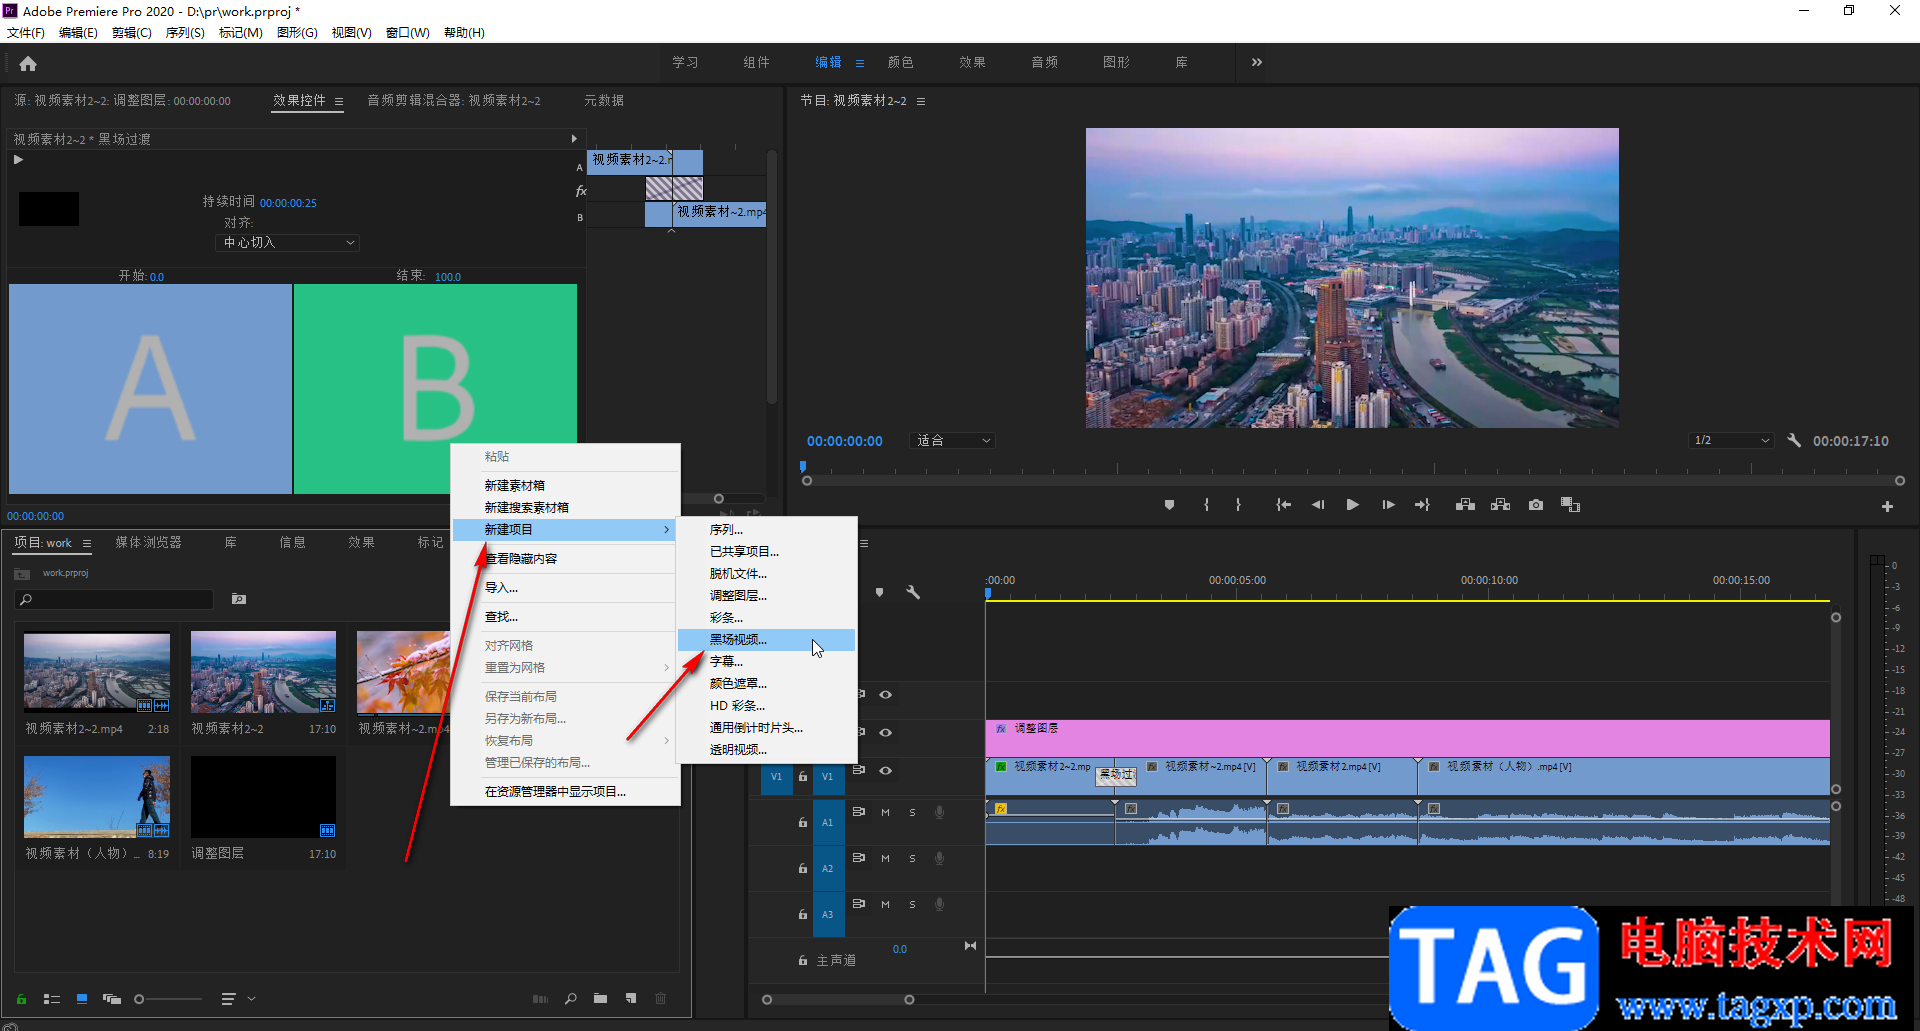
Task: Switch to 颜色 workspace
Action: tap(900, 62)
